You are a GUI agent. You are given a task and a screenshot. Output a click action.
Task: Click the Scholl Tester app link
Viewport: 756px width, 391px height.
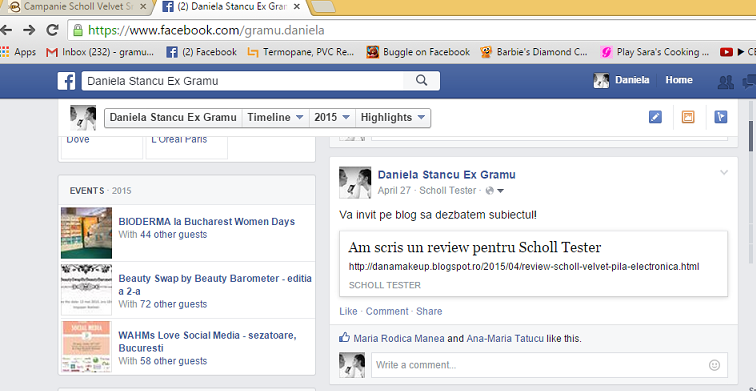point(447,190)
